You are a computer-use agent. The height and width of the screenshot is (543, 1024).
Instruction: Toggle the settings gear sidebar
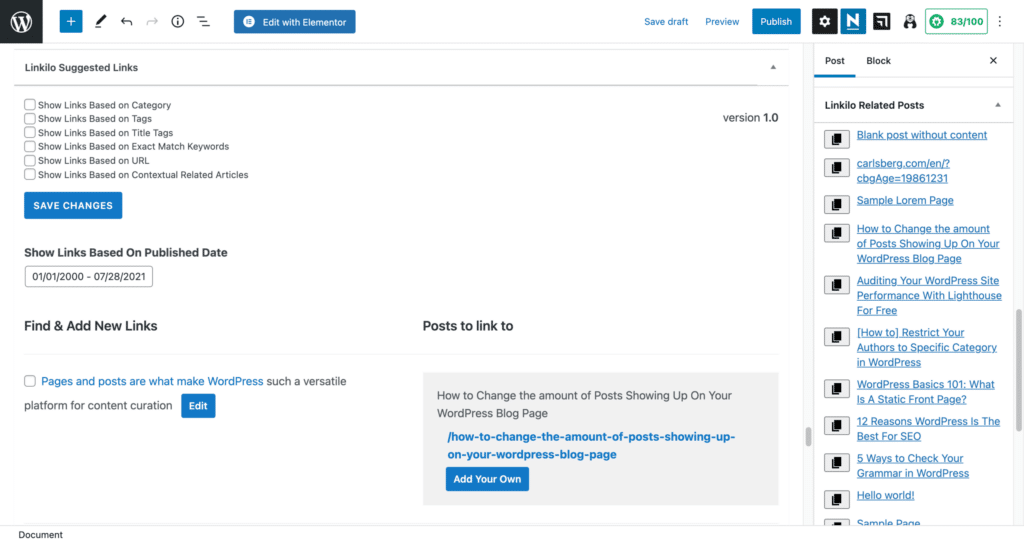(x=824, y=22)
